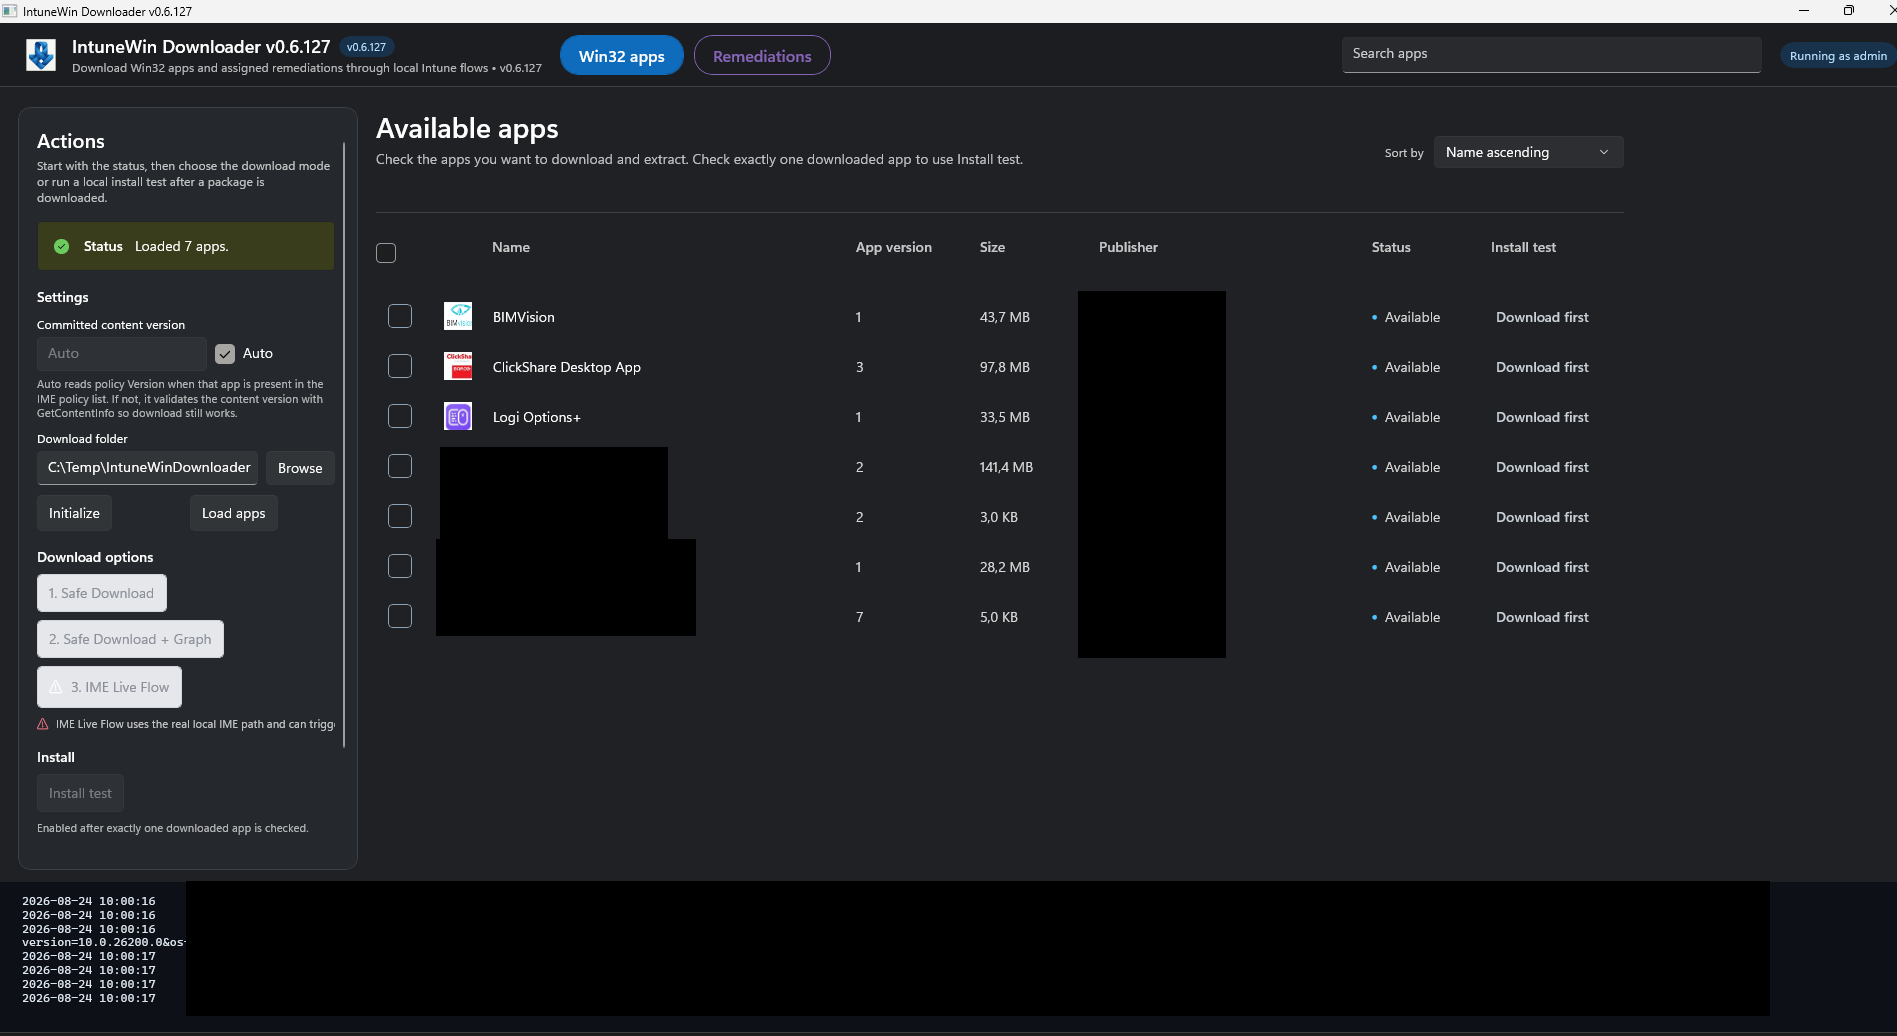Image resolution: width=1897 pixels, height=1036 pixels.
Task: Click the version=10.0.26200 log line
Action: tap(103, 942)
